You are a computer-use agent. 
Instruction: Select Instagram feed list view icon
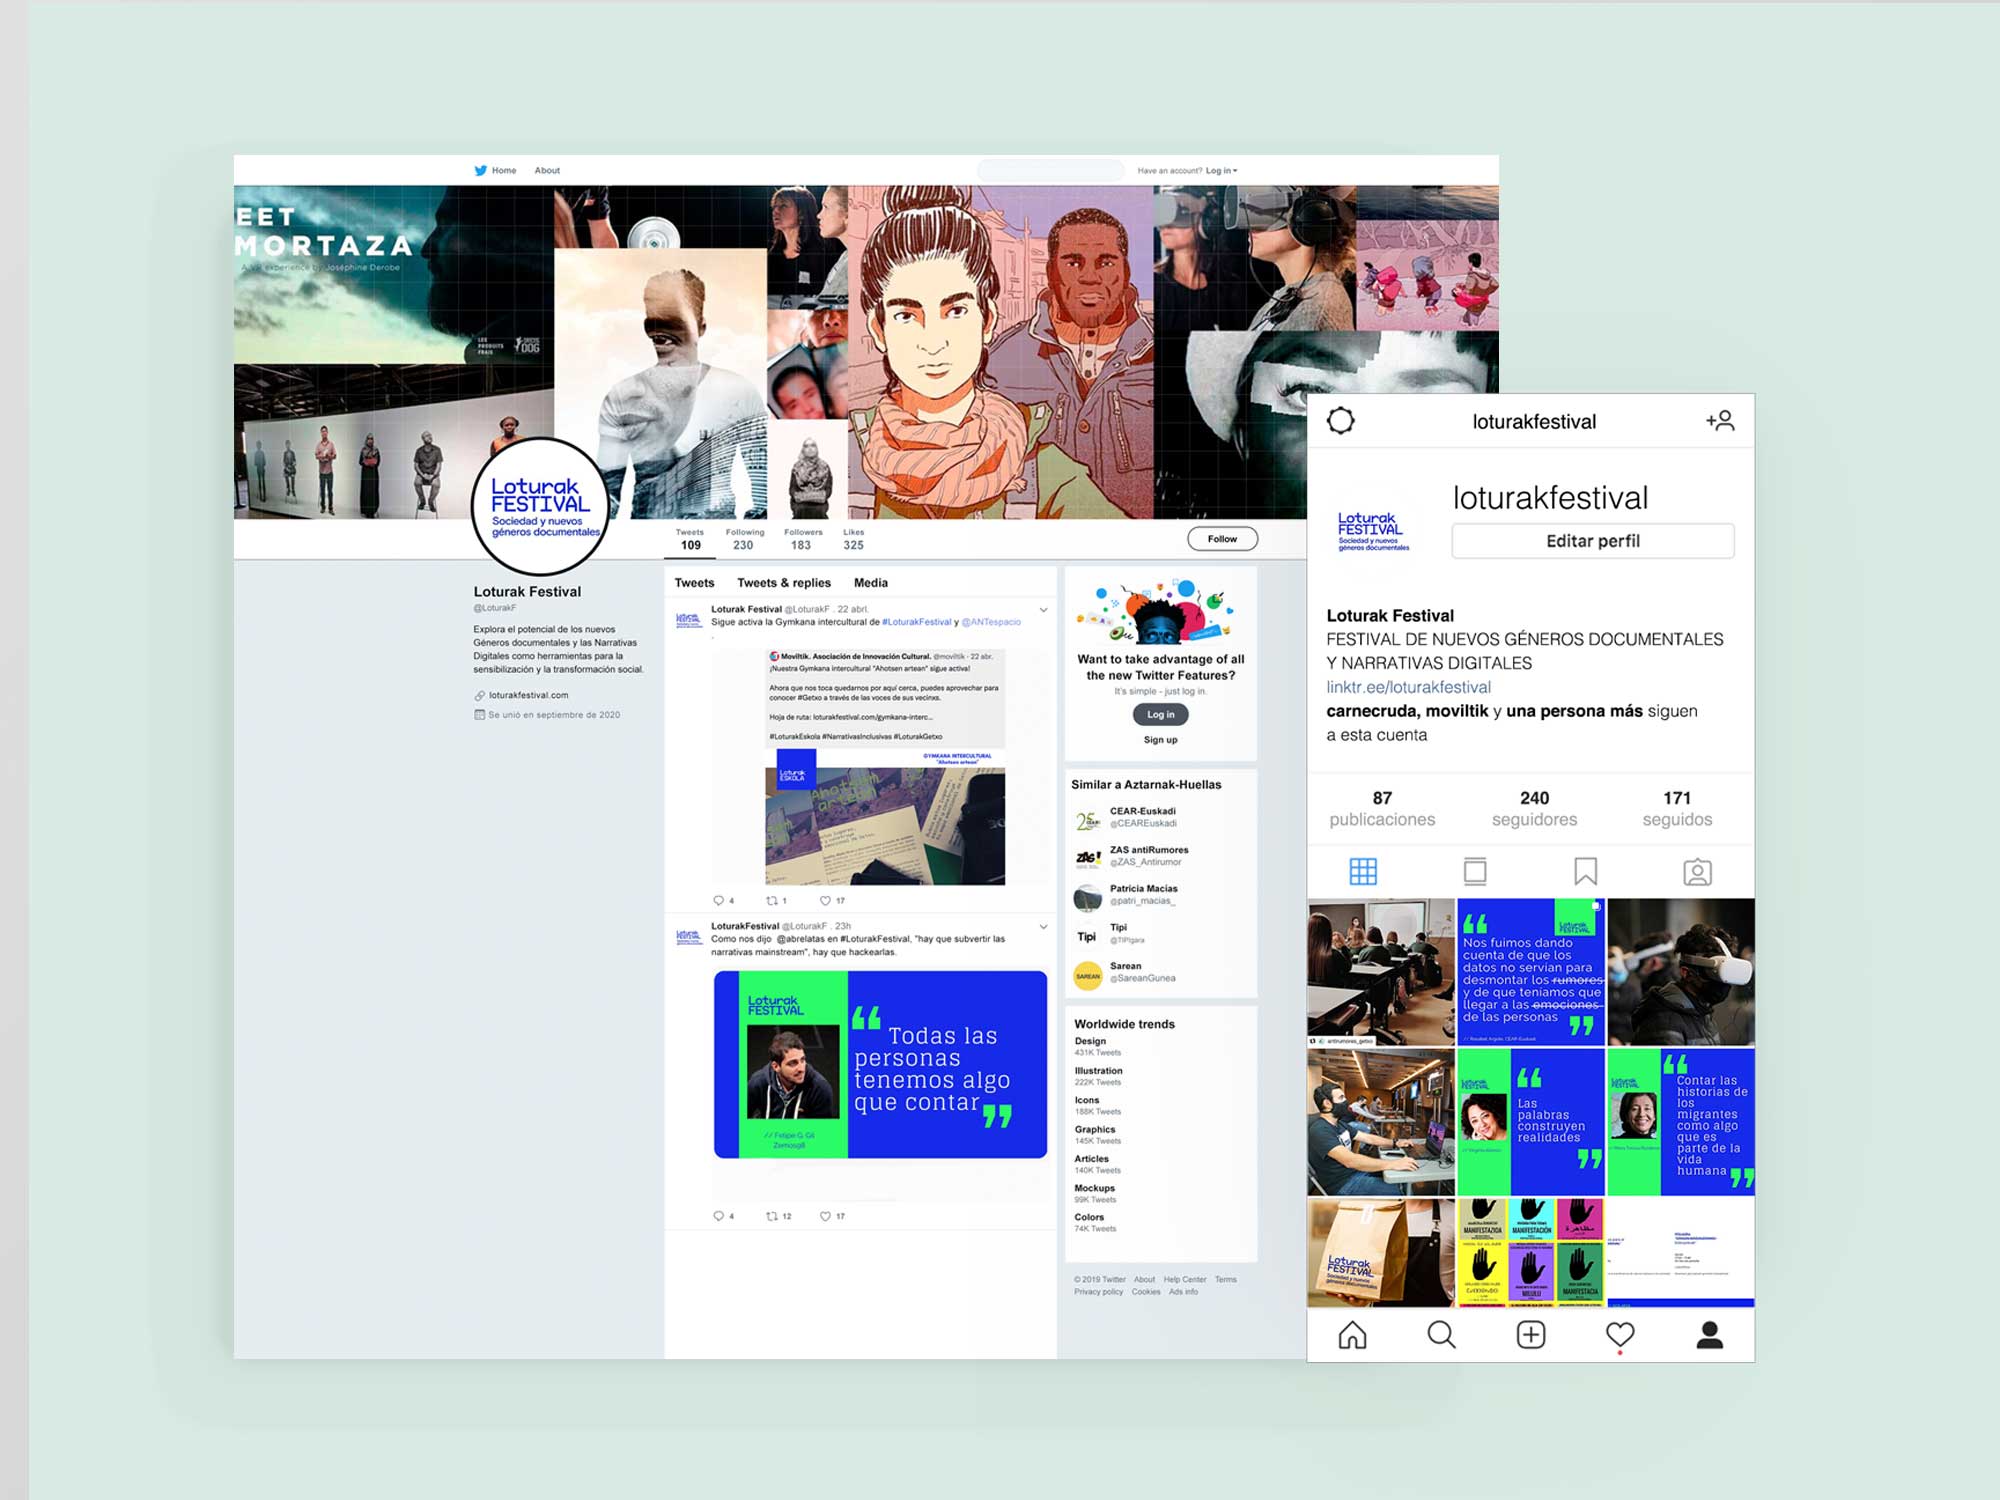click(x=1475, y=872)
